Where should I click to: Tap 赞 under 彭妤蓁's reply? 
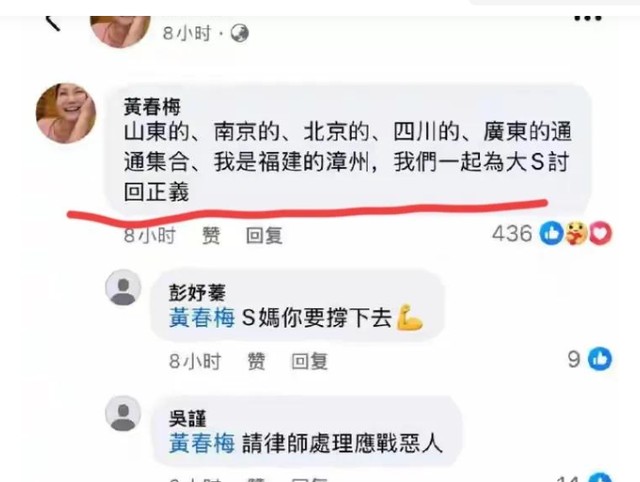click(256, 361)
